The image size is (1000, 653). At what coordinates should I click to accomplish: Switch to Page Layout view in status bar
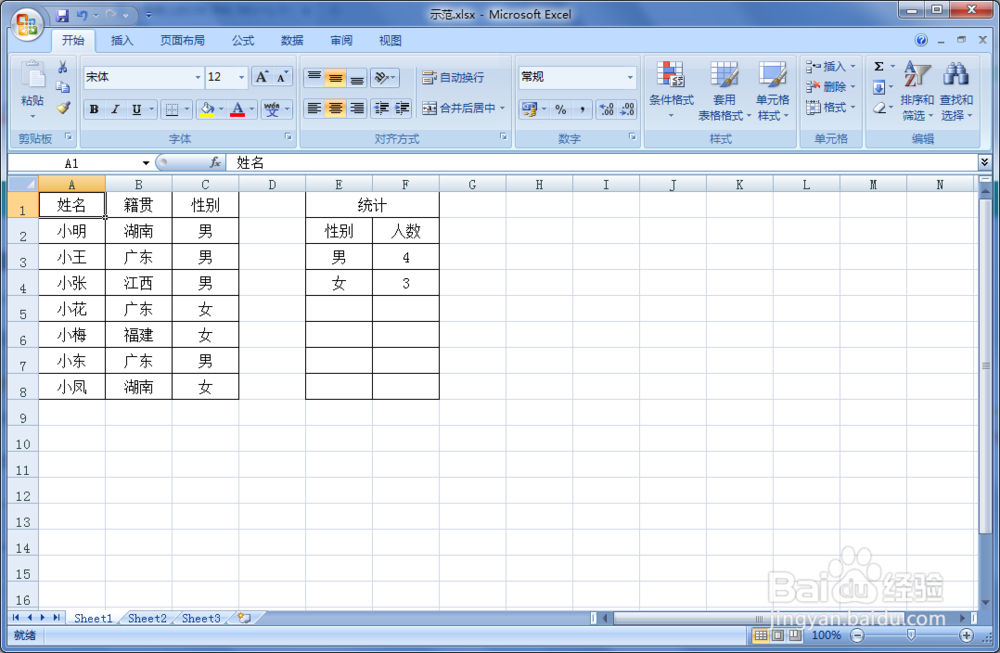[x=777, y=635]
